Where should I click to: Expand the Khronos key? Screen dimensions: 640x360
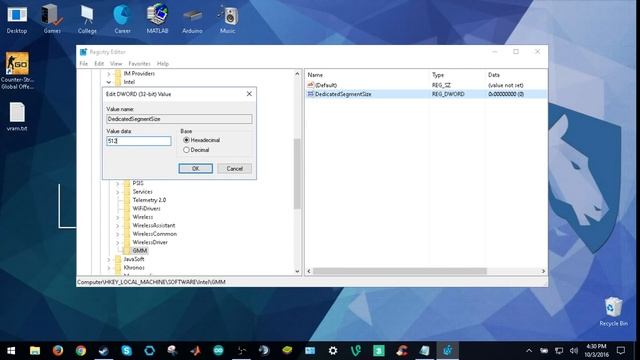coord(109,268)
